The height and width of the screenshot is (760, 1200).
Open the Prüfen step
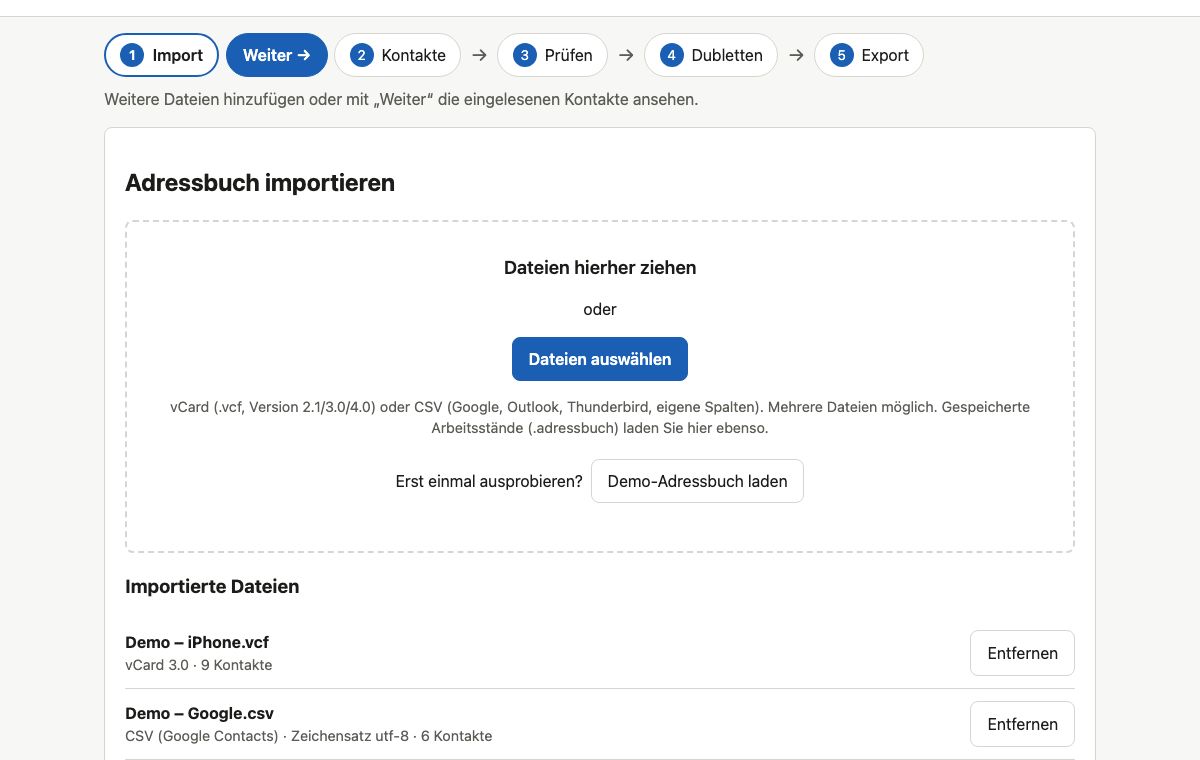click(x=552, y=55)
